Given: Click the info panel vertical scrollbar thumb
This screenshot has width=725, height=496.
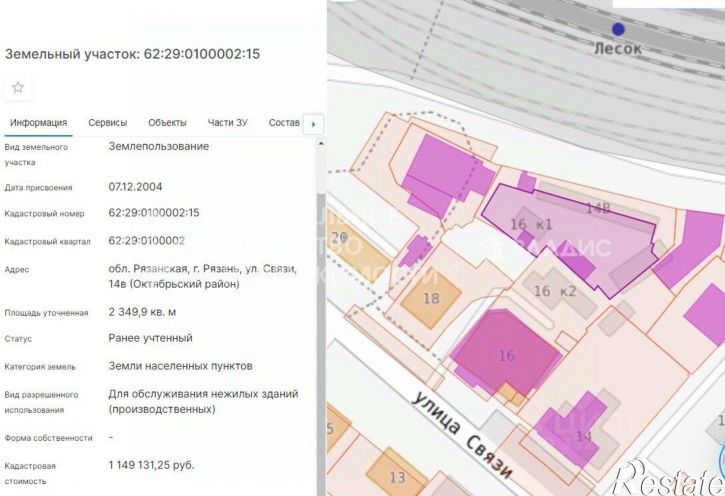Looking at the screenshot, I should (x=321, y=344).
